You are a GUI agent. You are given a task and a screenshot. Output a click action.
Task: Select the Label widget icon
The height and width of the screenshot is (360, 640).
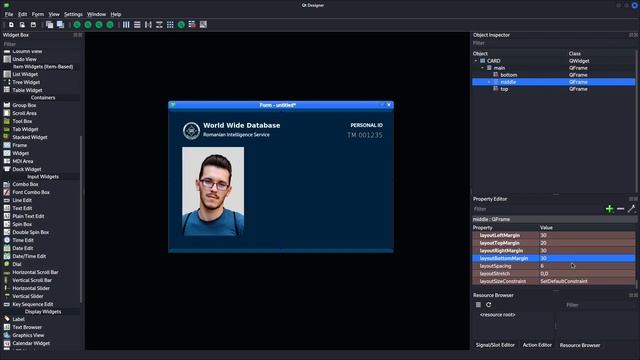7,319
